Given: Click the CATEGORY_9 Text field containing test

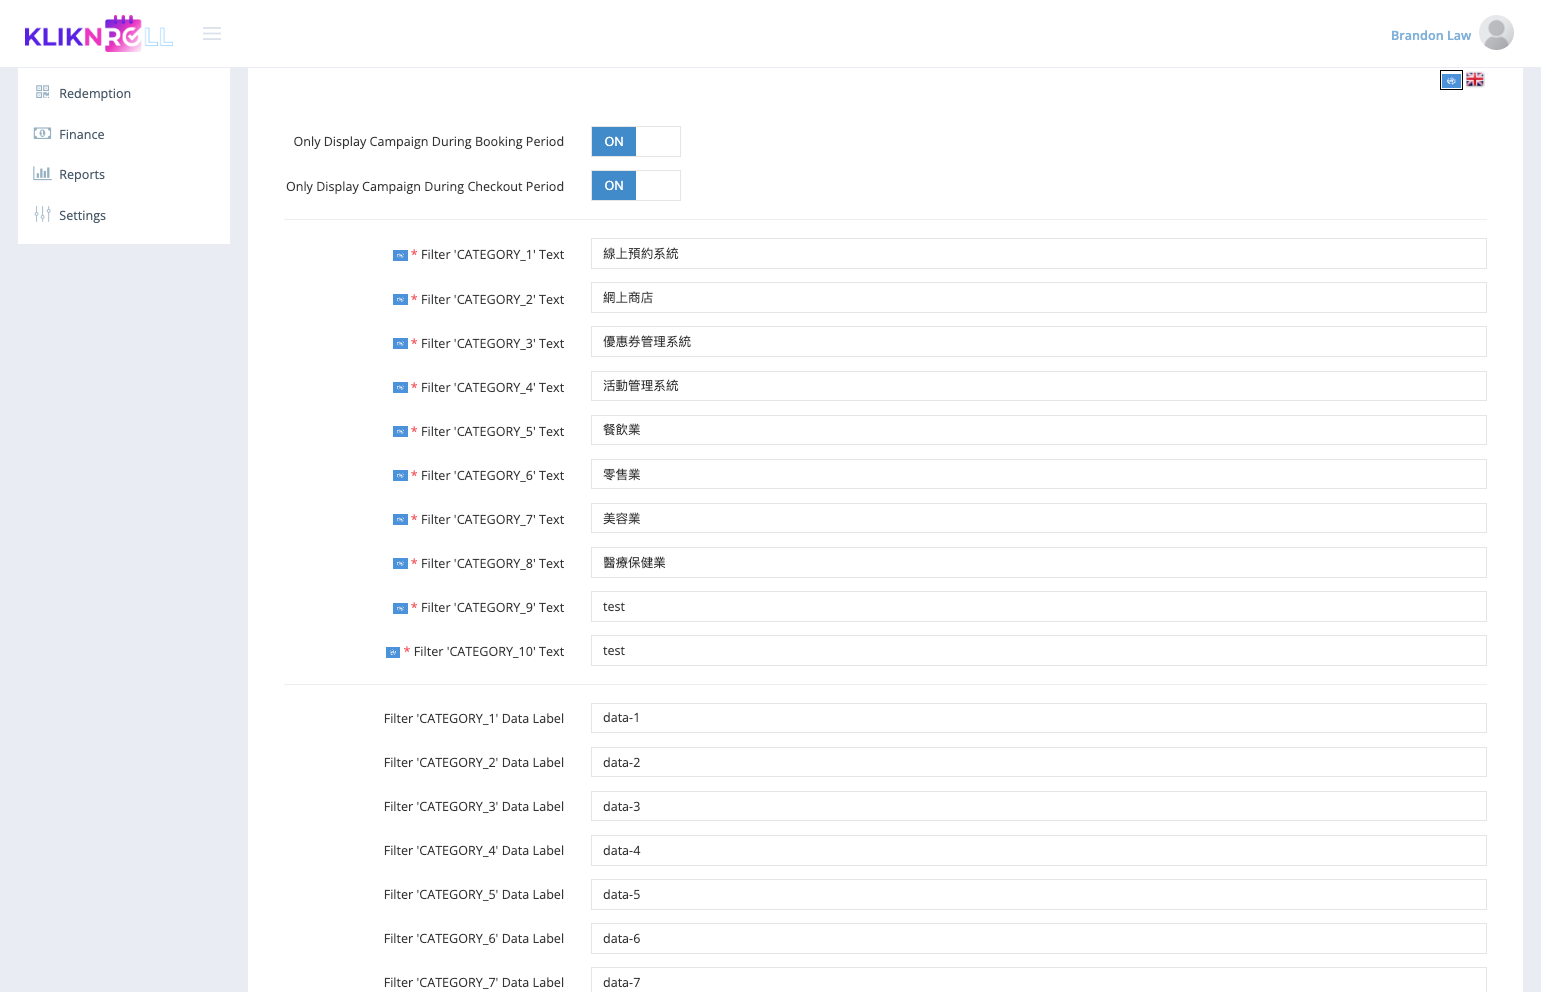Looking at the screenshot, I should point(1038,606).
